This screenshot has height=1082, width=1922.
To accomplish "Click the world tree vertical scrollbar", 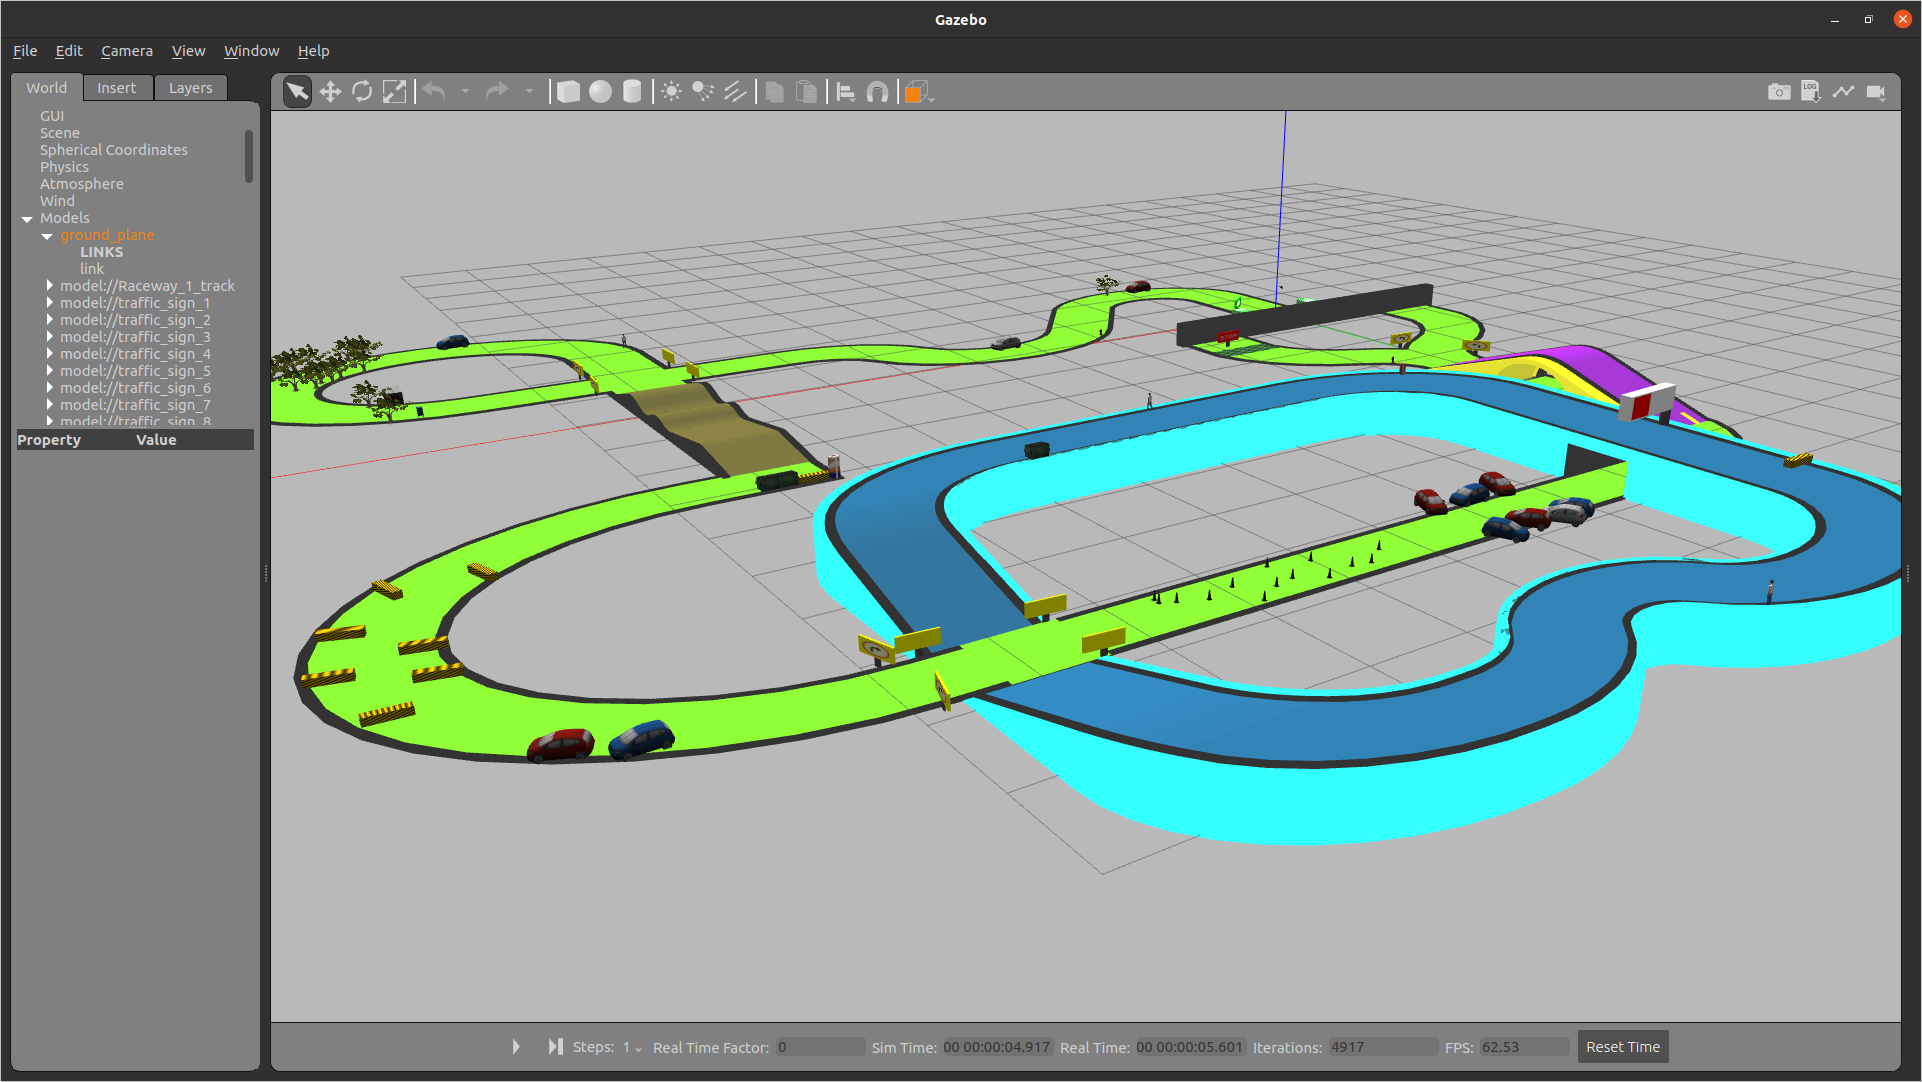I will click(249, 156).
